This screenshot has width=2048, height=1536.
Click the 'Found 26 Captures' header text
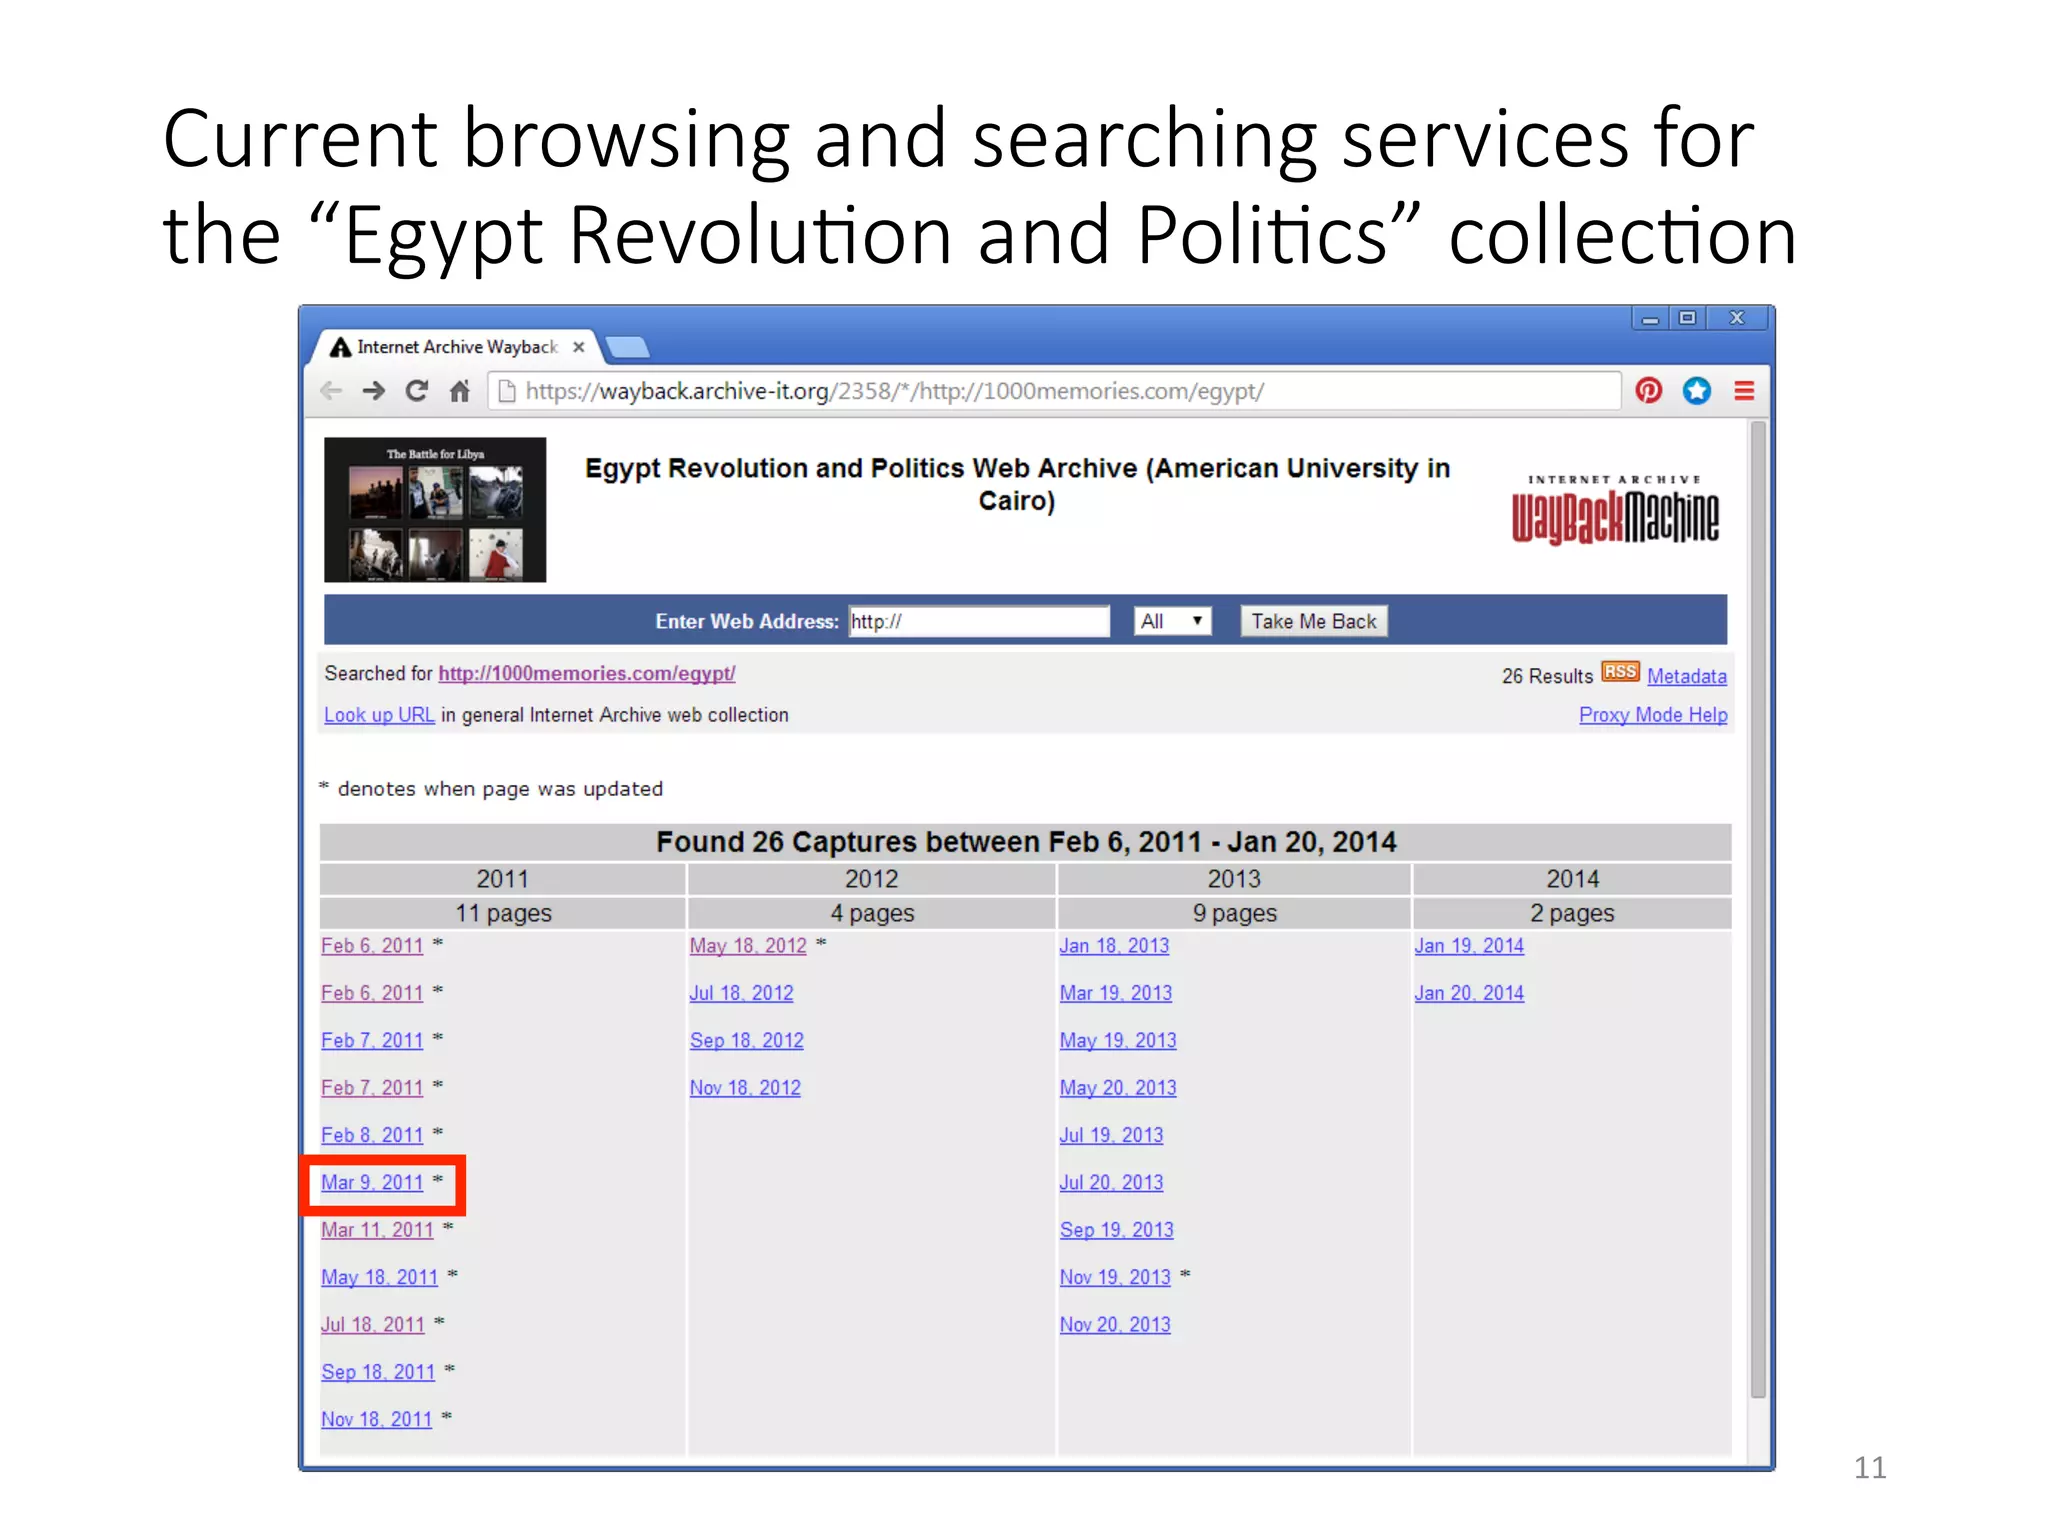pos(1026,842)
